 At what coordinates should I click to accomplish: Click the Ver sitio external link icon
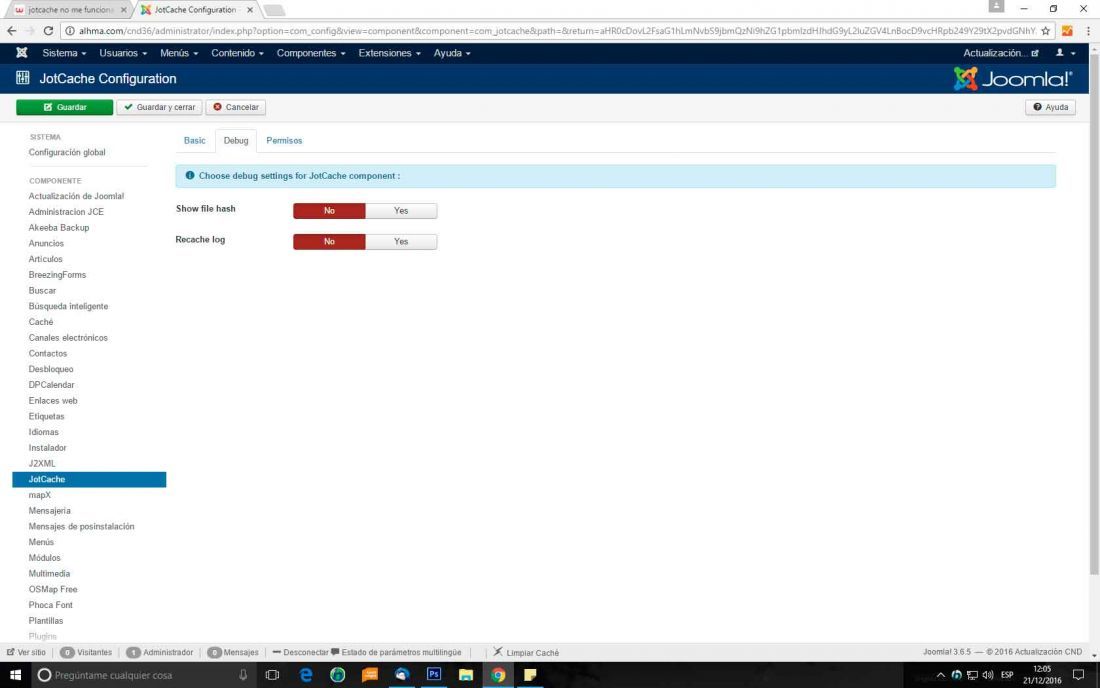click(x=11, y=652)
